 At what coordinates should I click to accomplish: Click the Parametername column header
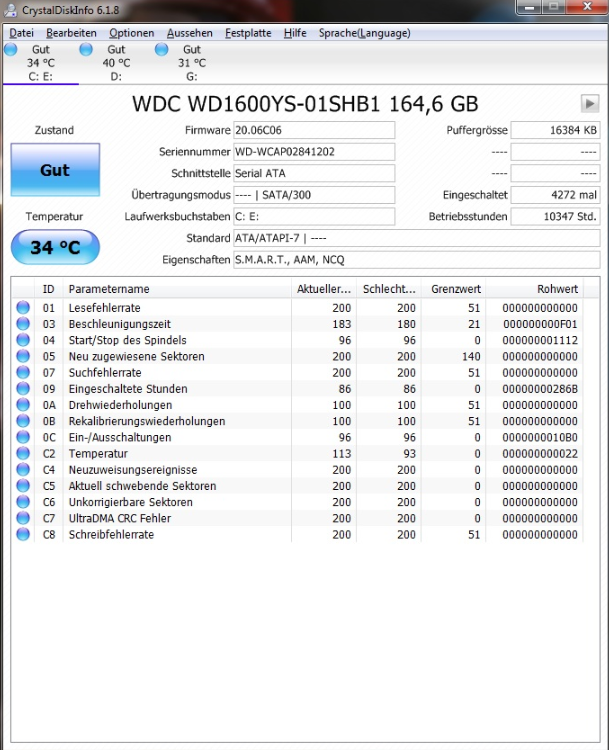tap(177, 289)
